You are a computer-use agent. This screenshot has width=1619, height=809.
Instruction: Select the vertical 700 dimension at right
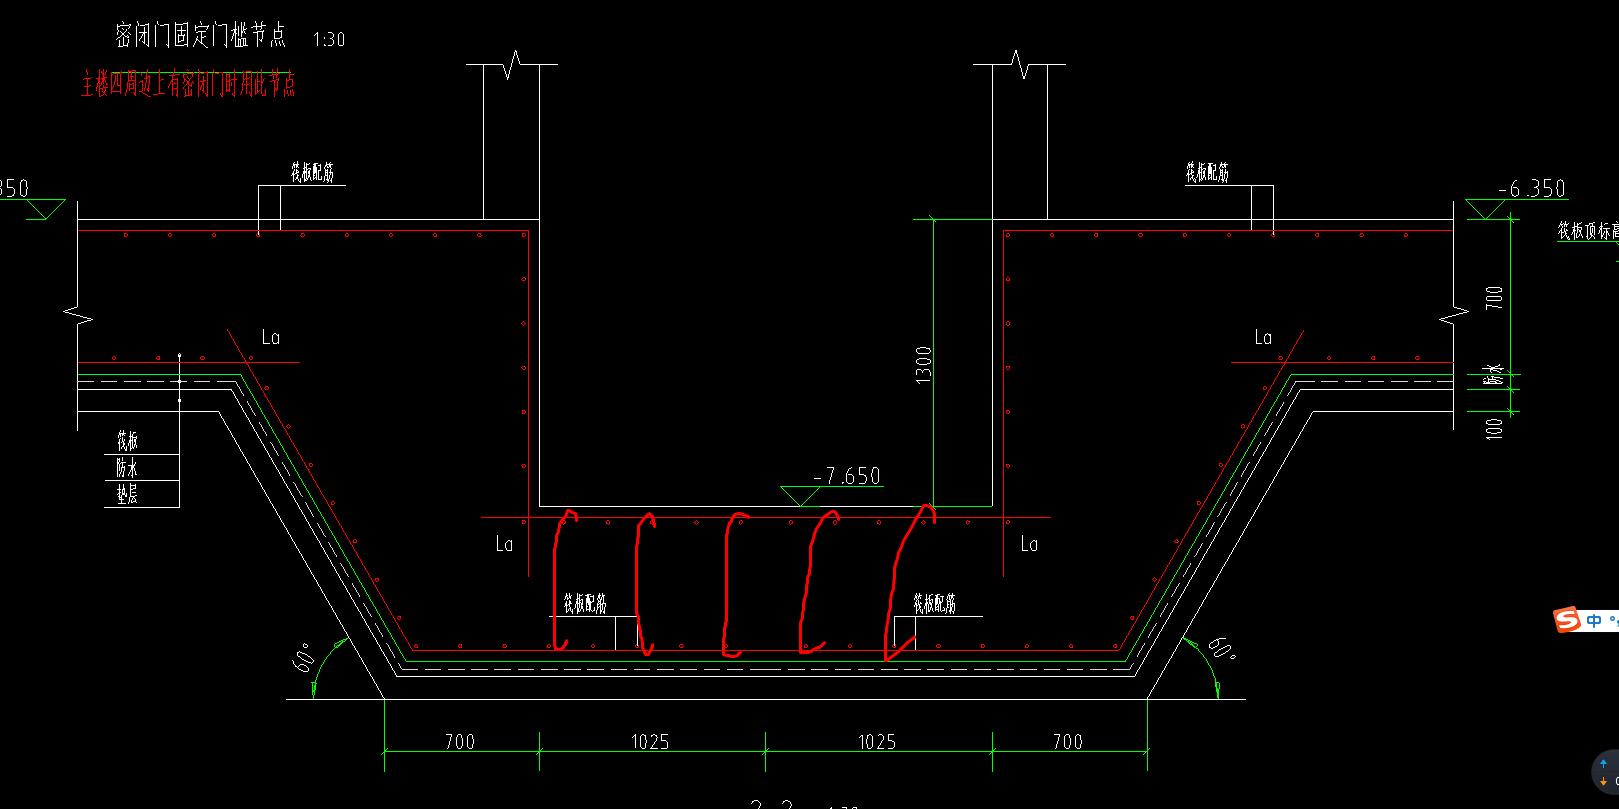coord(1494,297)
